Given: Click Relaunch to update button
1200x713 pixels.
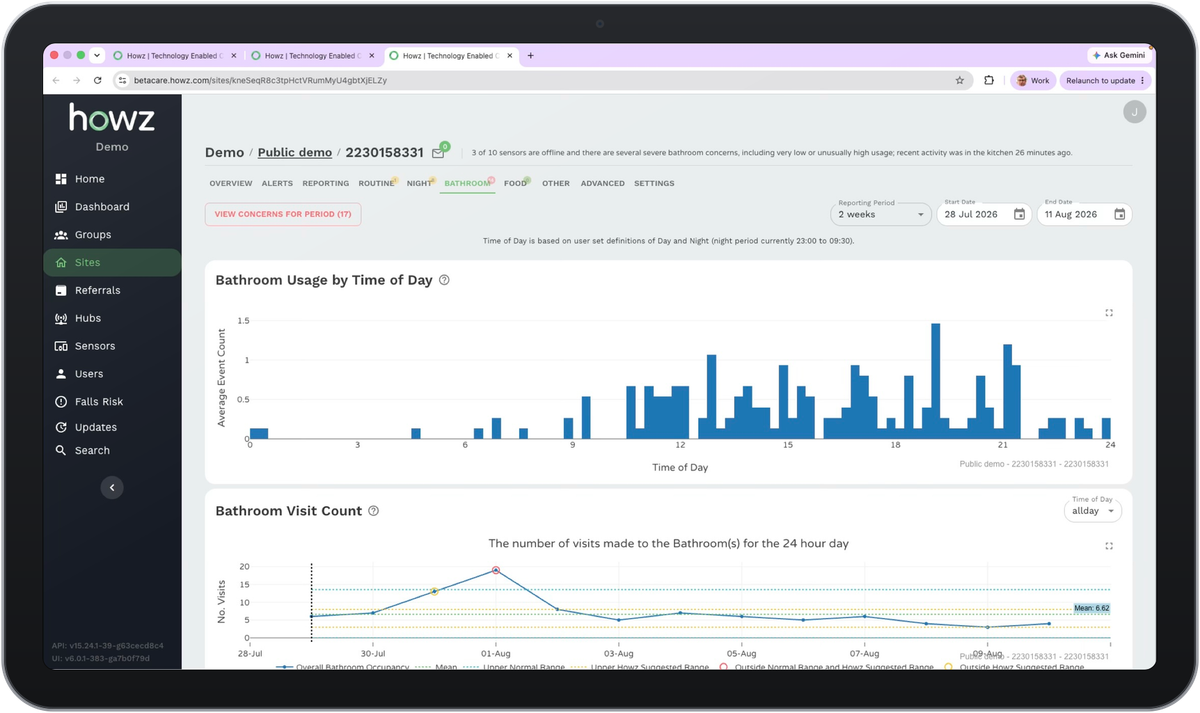Looking at the screenshot, I should (1105, 81).
